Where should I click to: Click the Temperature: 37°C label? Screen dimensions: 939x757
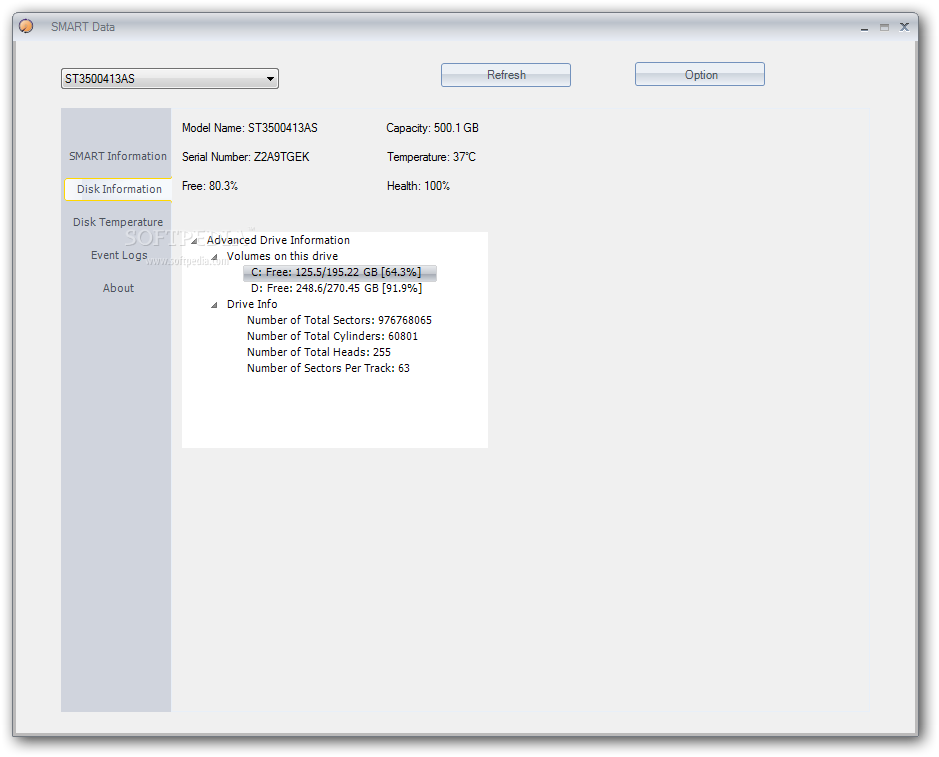click(x=431, y=157)
